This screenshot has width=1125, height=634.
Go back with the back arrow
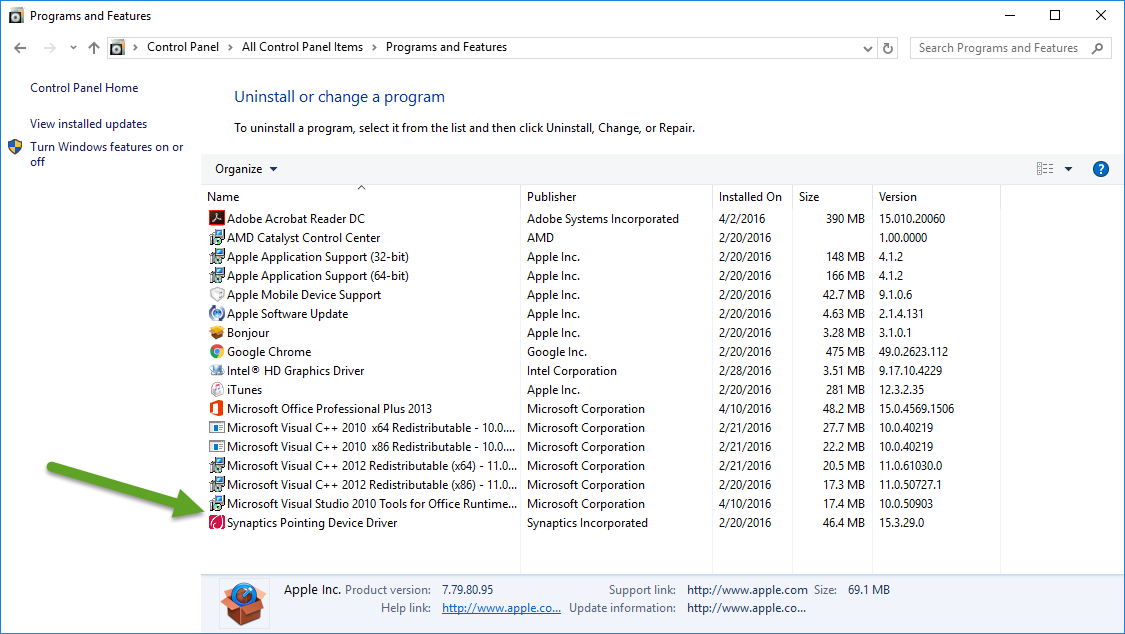click(x=20, y=48)
